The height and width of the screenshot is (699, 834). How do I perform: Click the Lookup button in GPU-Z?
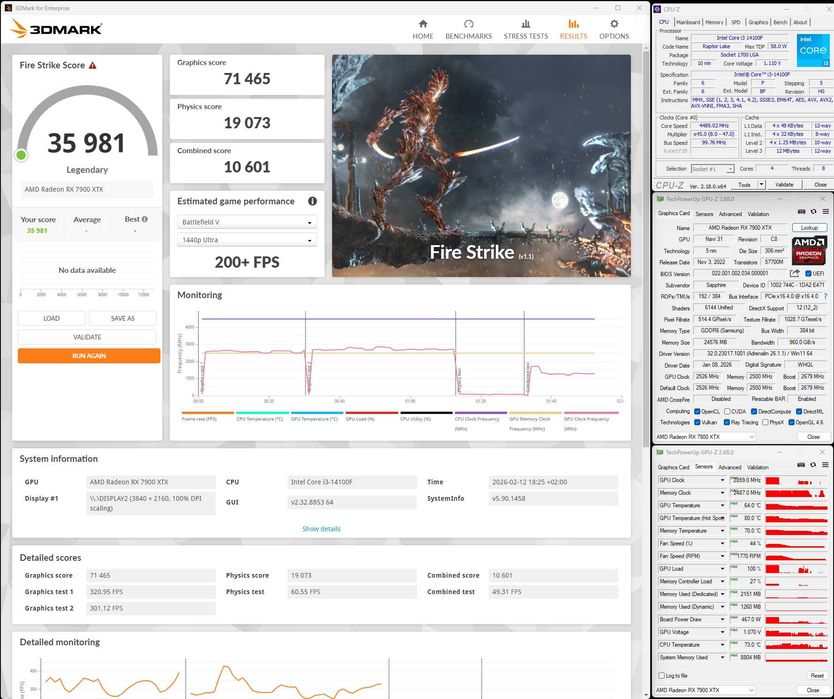coord(809,228)
